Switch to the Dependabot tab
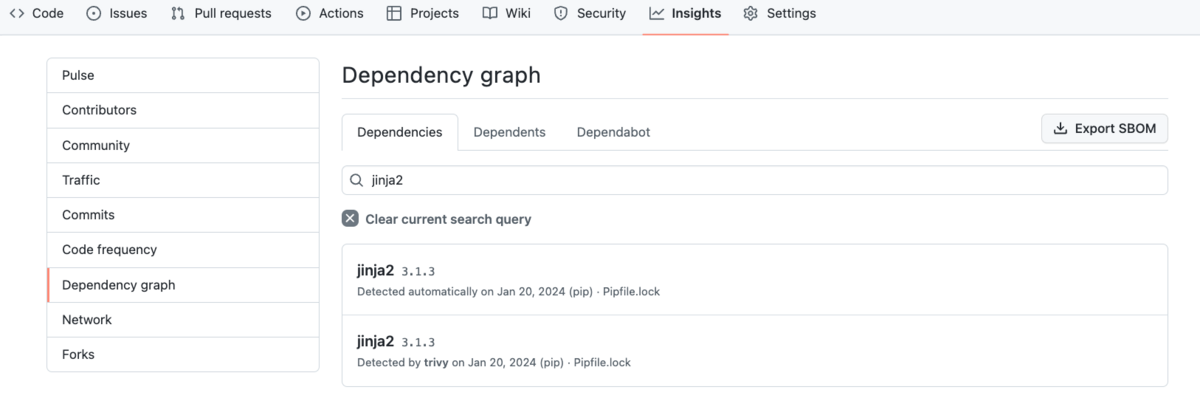 click(613, 132)
